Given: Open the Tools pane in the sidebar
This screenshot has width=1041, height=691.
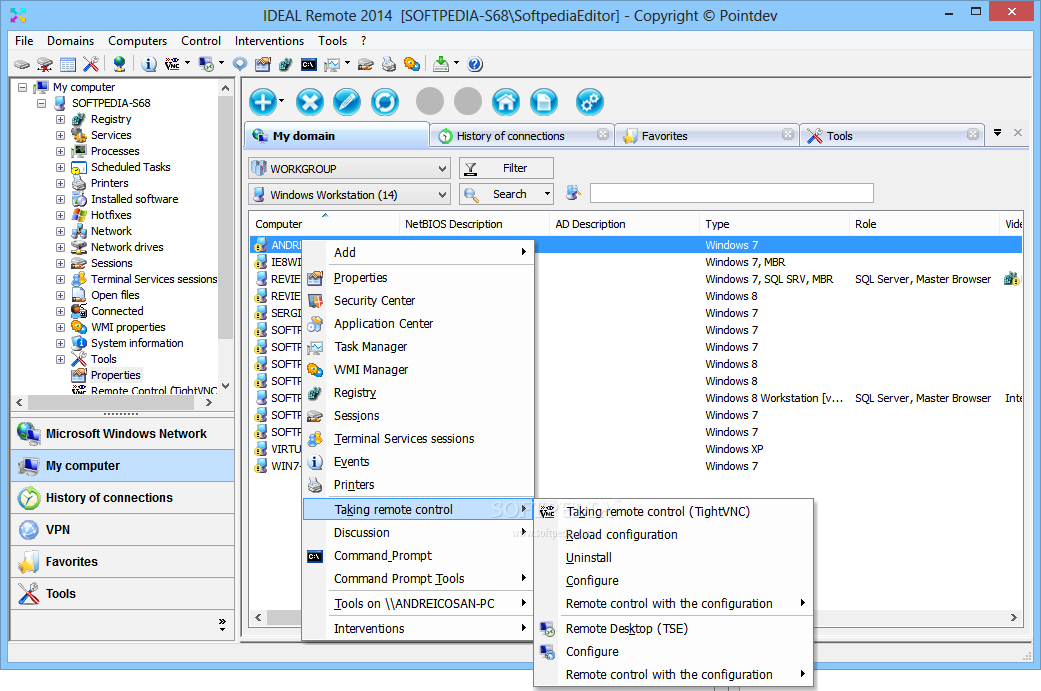Looking at the screenshot, I should [x=123, y=593].
